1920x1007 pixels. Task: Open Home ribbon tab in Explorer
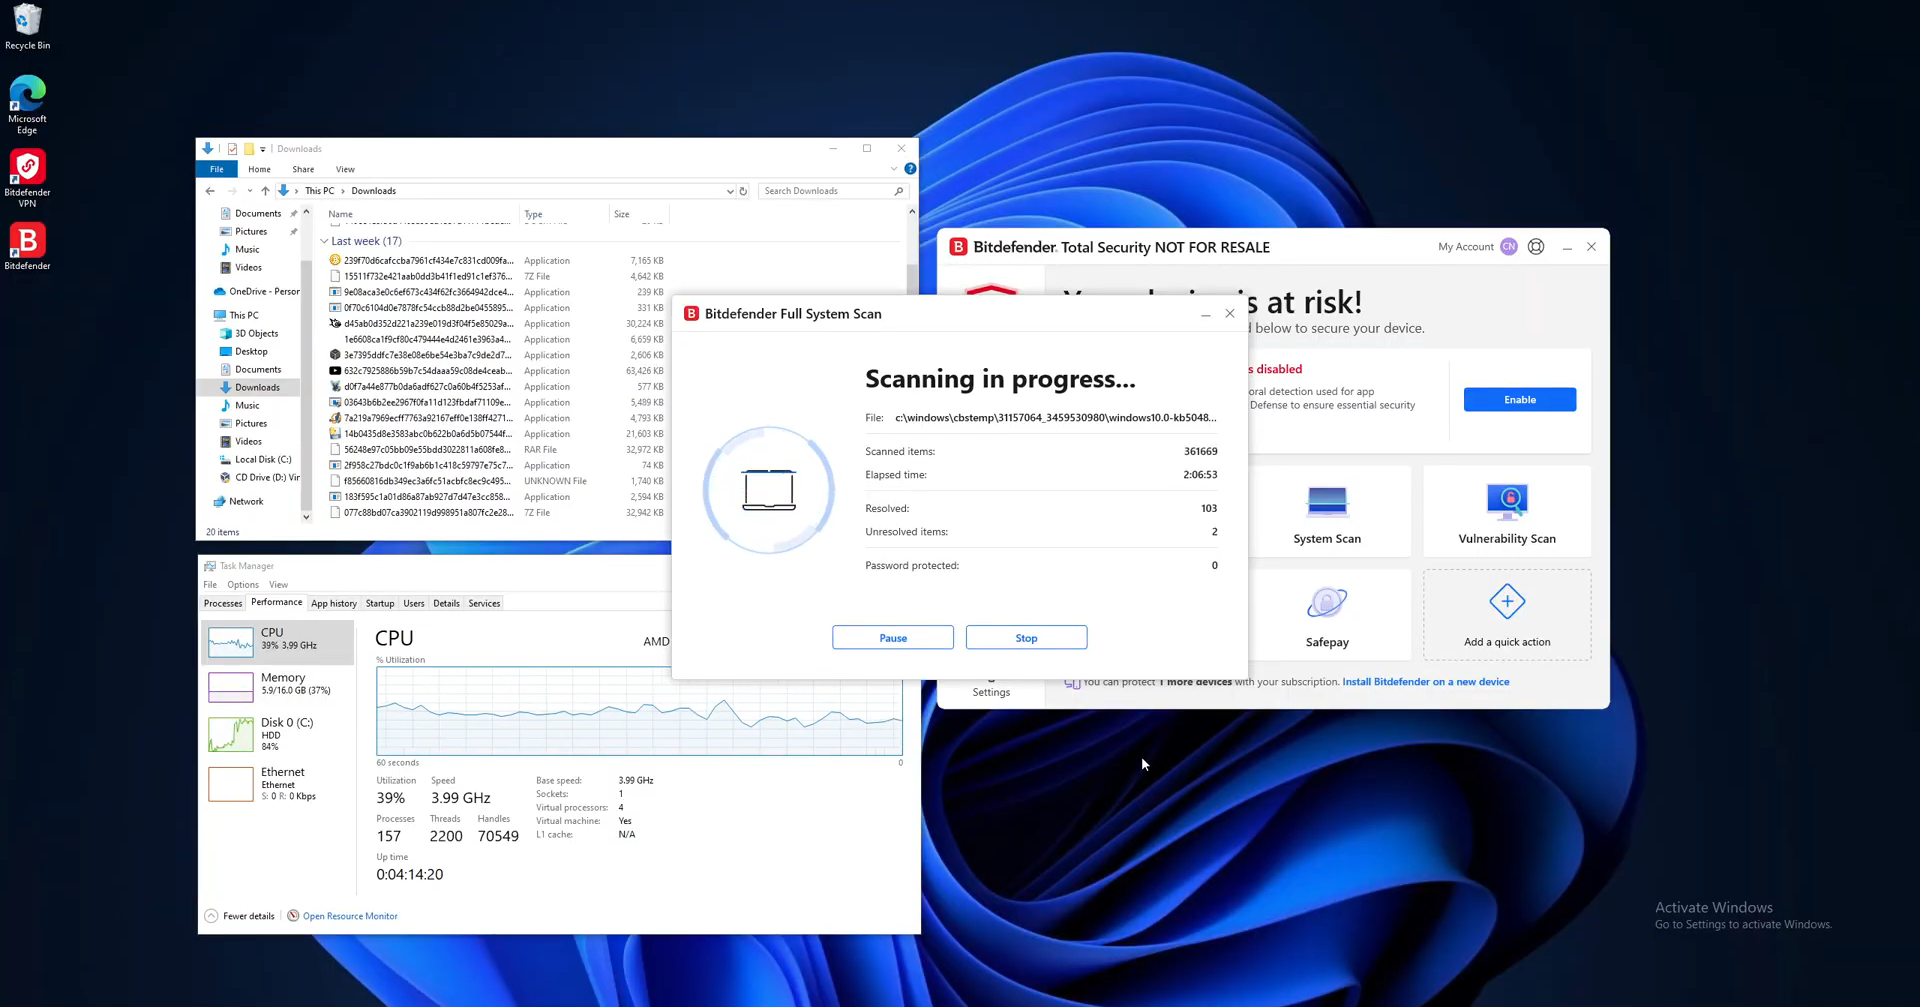tap(259, 169)
